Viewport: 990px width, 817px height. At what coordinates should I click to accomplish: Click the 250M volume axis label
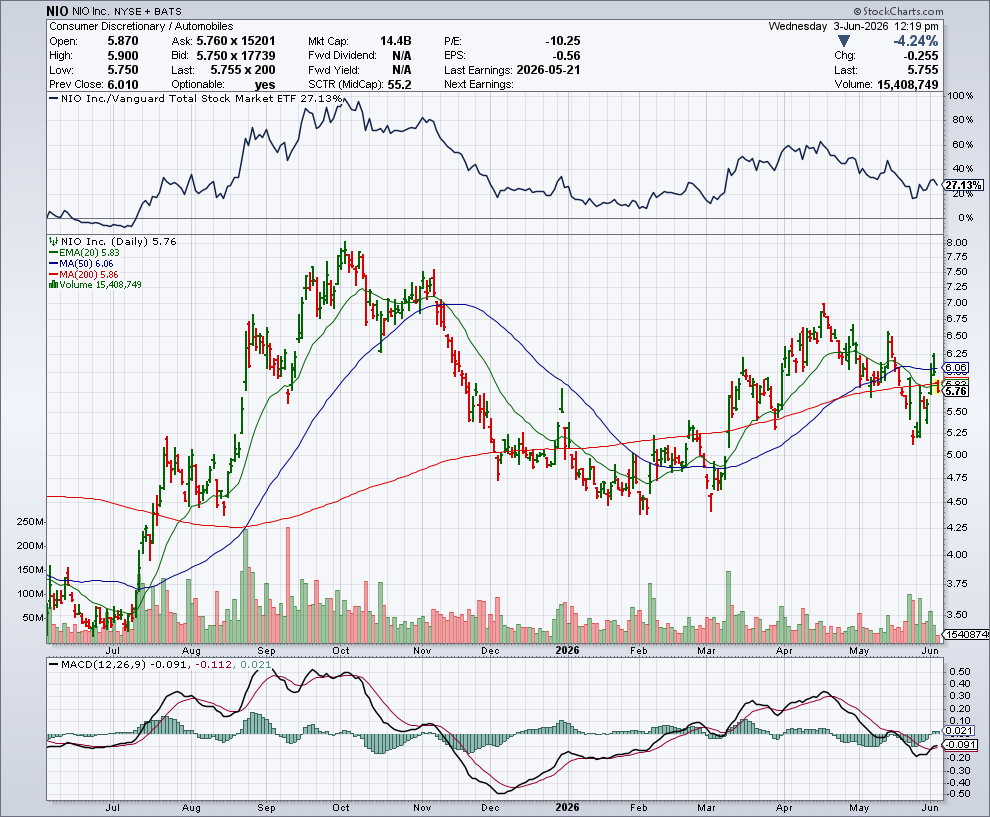point(30,522)
